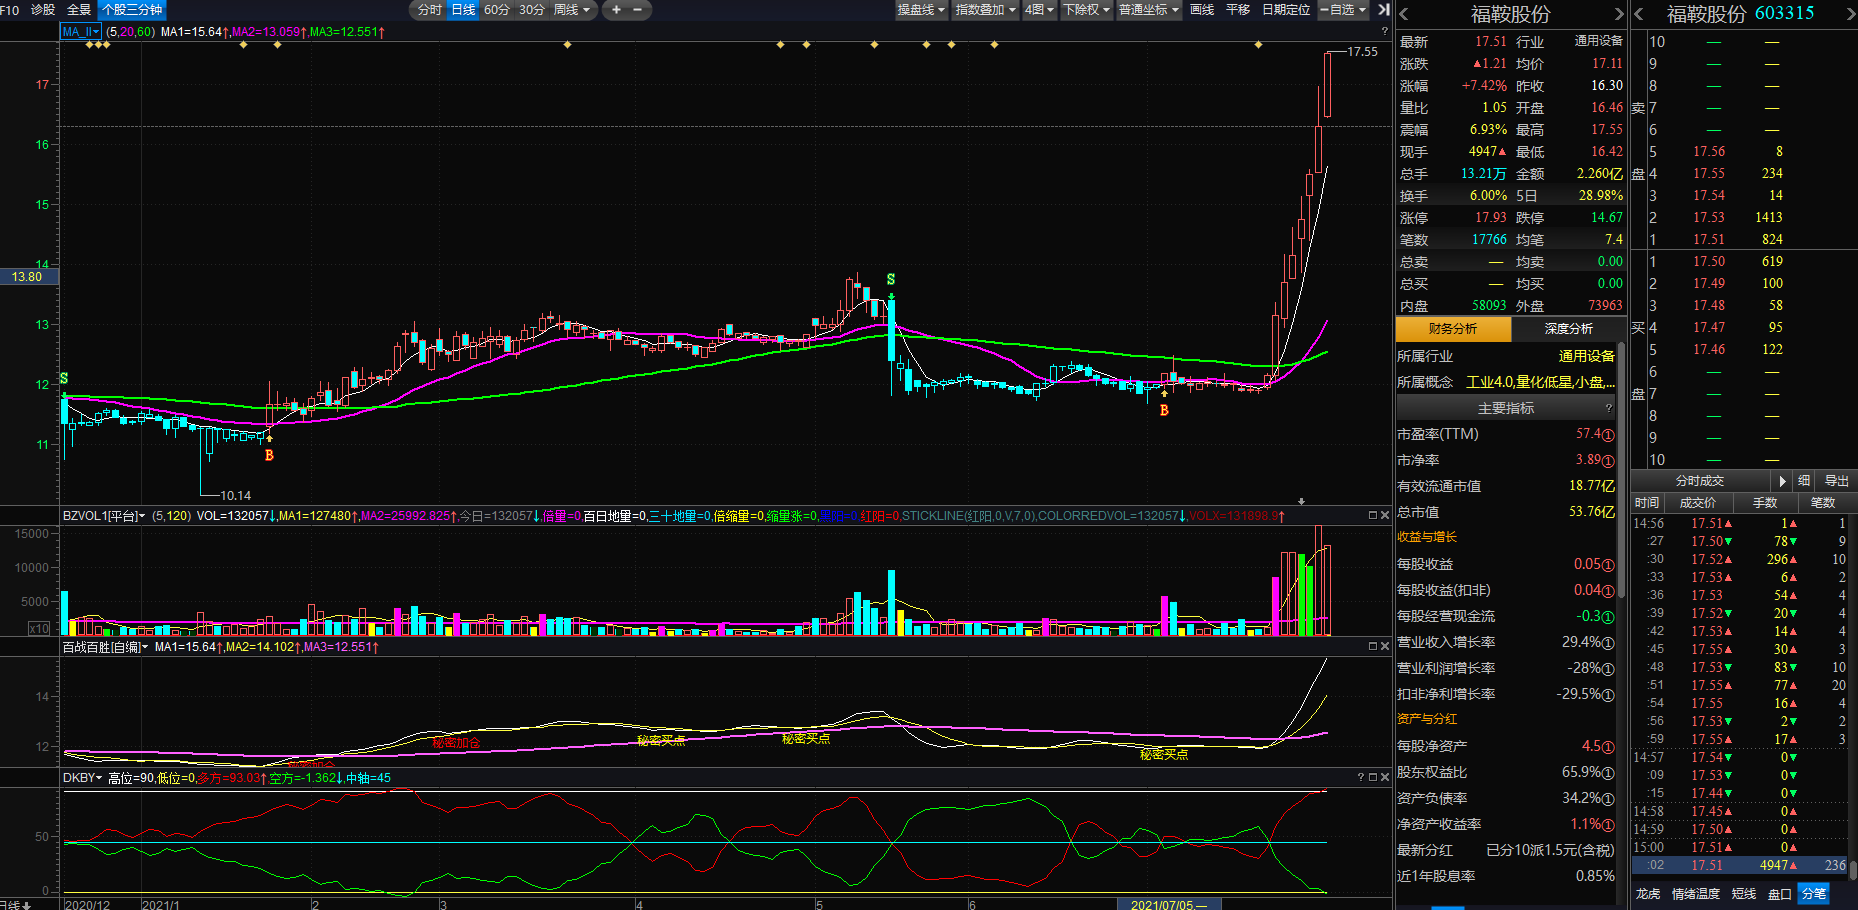Click the leftmost yellow diamond event marker
The width and height of the screenshot is (1858, 910).
[x=90, y=45]
